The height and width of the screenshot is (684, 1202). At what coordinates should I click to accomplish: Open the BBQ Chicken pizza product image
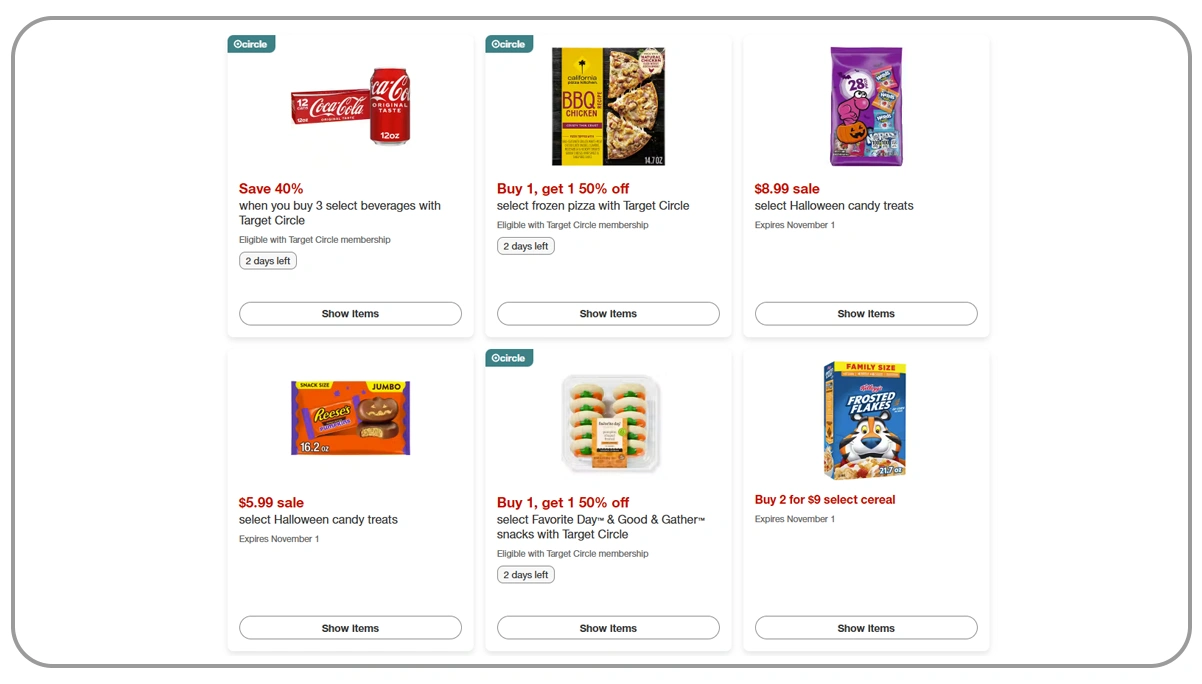[x=608, y=106]
